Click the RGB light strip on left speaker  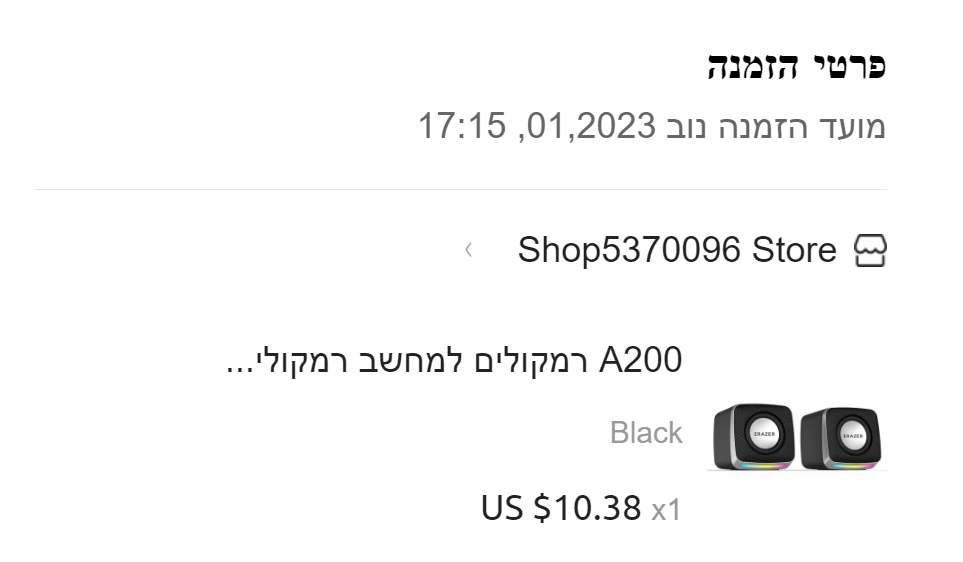point(751,463)
